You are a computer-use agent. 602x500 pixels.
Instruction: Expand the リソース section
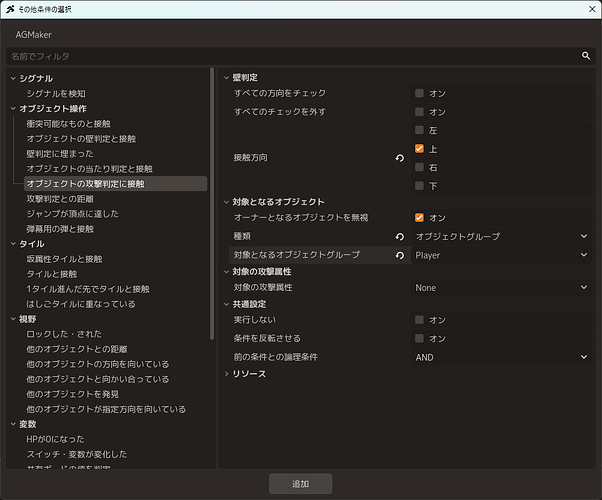[x=226, y=374]
